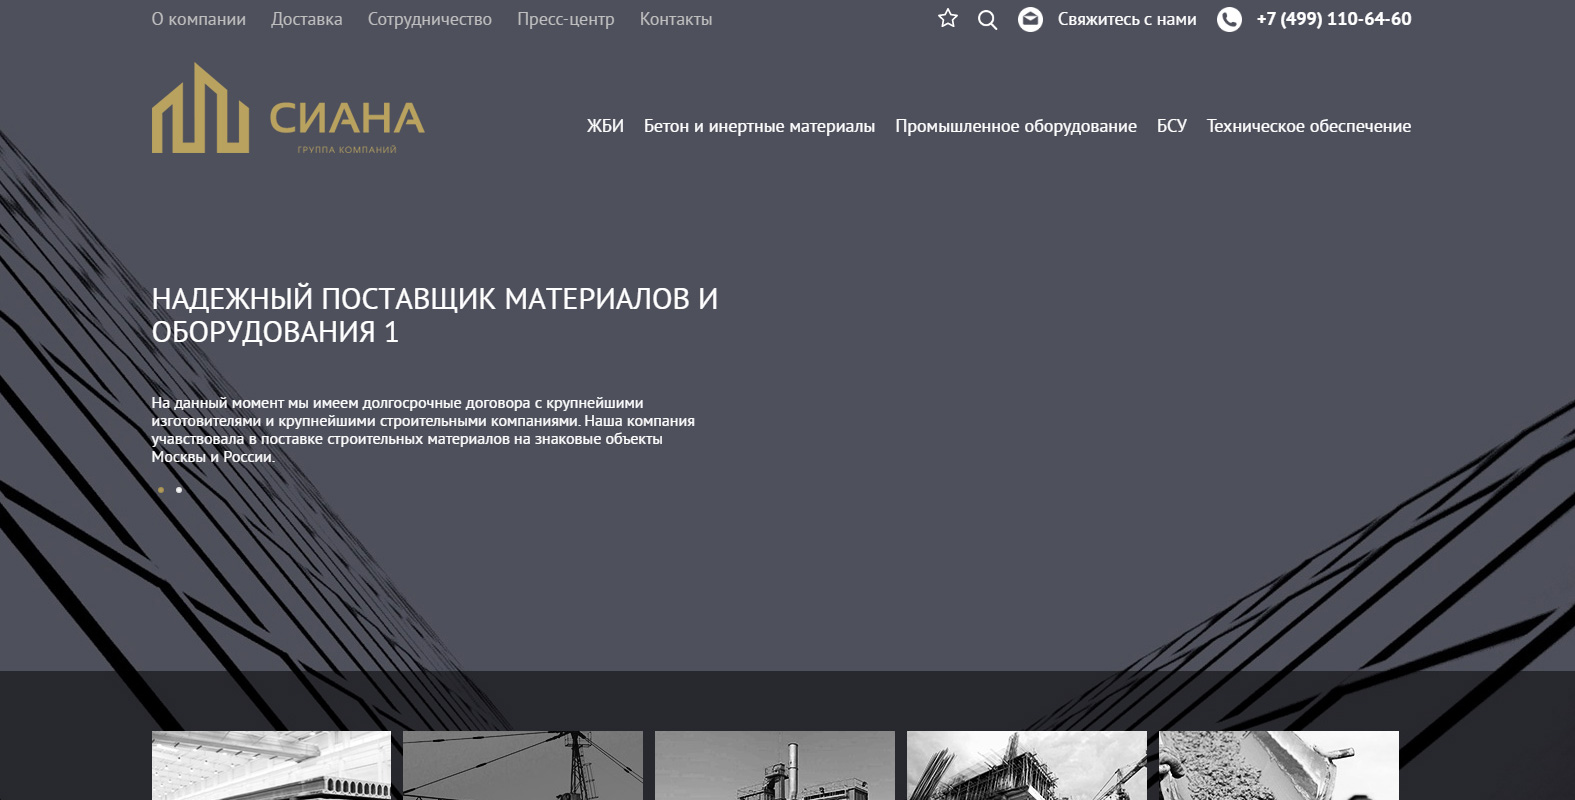Navigate to the Сотрудничество page
Screen dimensions: 1575x800
pyautogui.click(x=429, y=19)
